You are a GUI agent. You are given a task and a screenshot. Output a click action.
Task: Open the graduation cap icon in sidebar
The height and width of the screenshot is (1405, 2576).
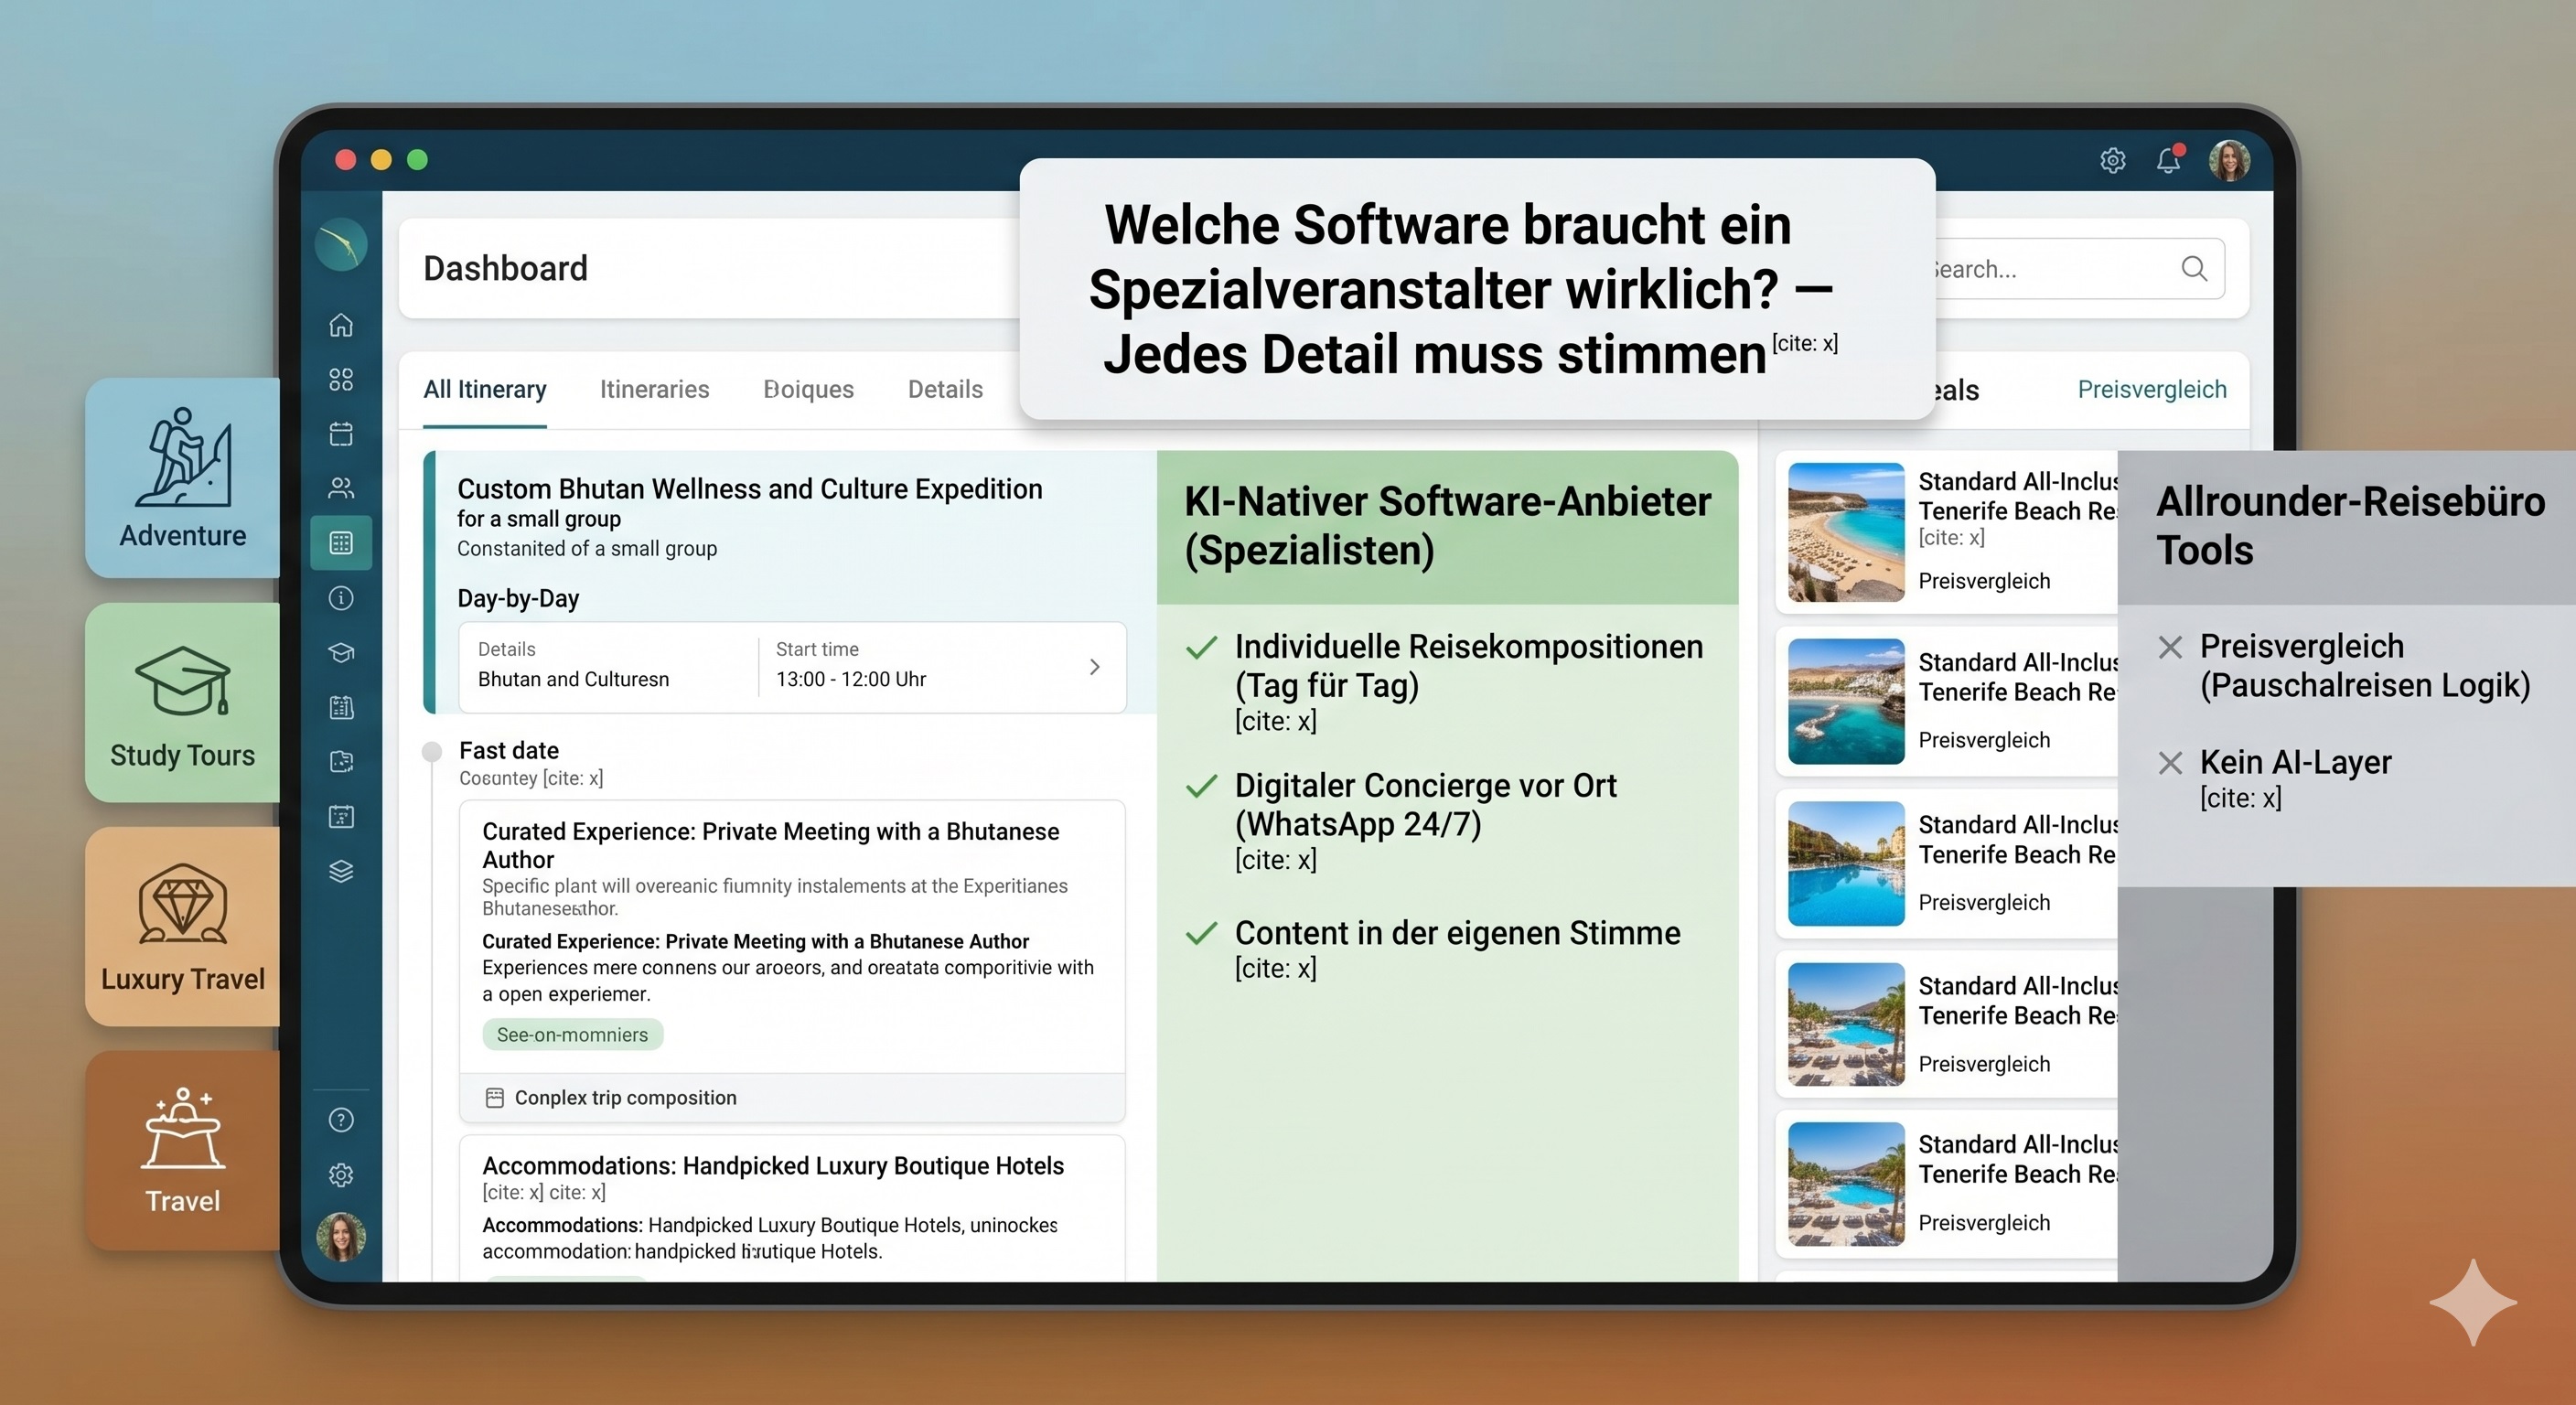coord(341,652)
